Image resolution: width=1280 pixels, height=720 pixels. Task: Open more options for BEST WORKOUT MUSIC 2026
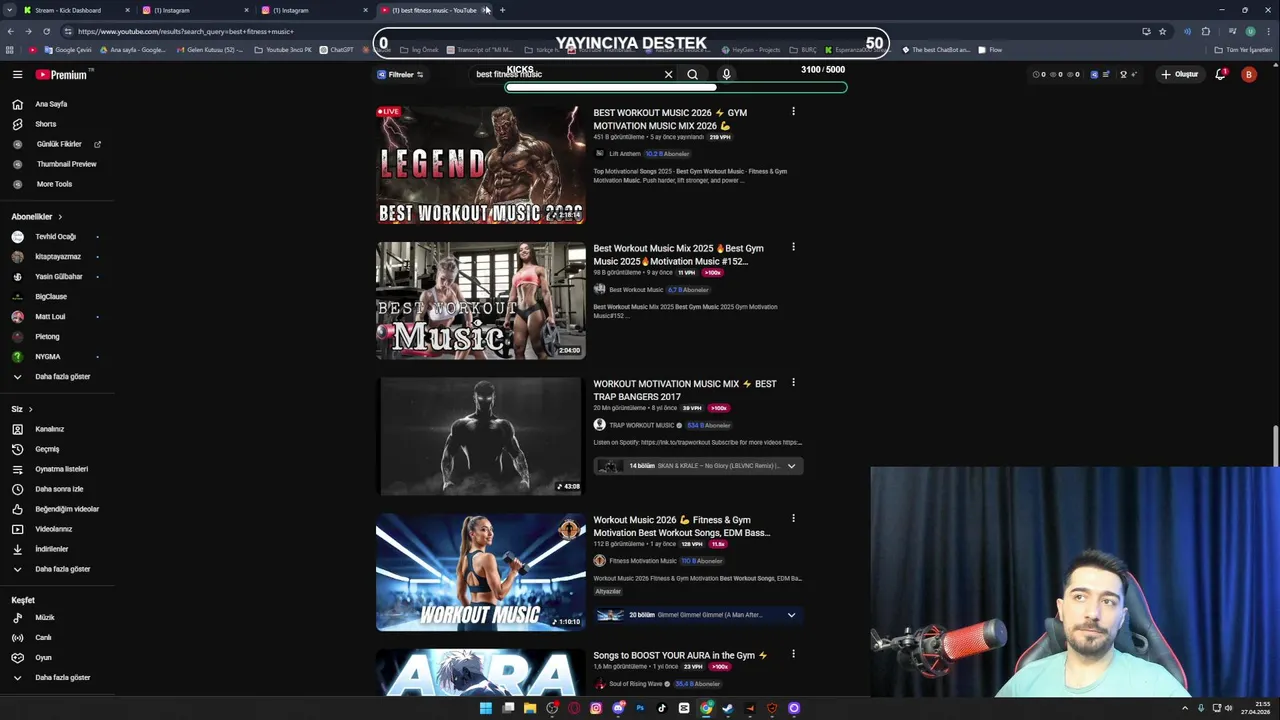[793, 111]
